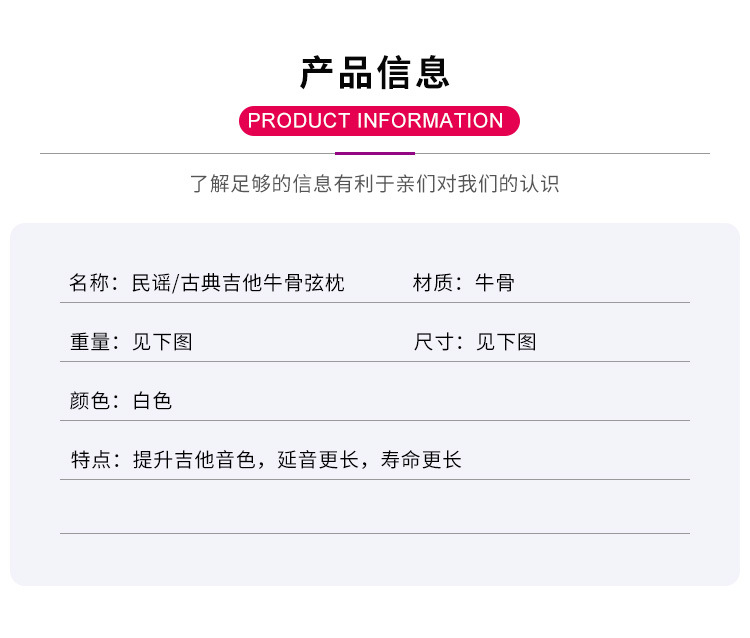Click the 重量 field label
Viewport: 750px width, 638px height.
tap(90, 342)
